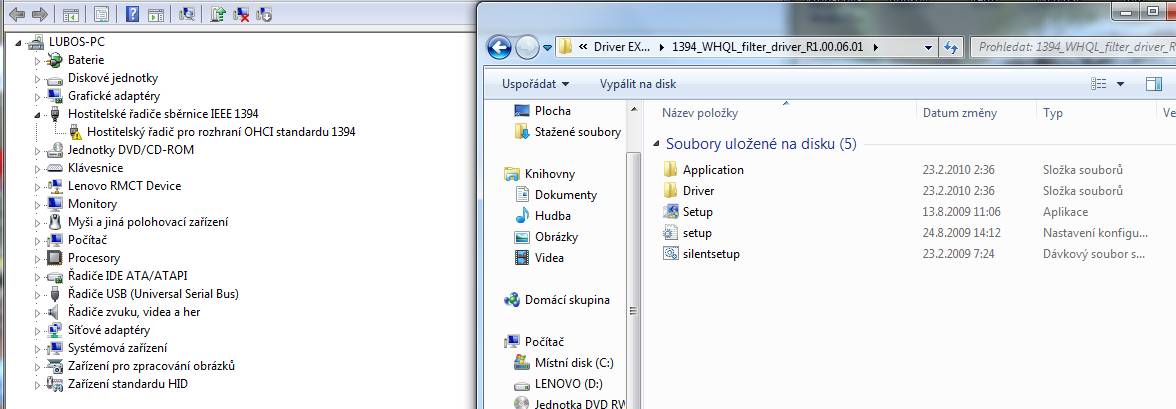Click Scan for hardware changes toolbar icon
Image resolution: width=1176 pixels, height=409 pixels.
tap(186, 15)
